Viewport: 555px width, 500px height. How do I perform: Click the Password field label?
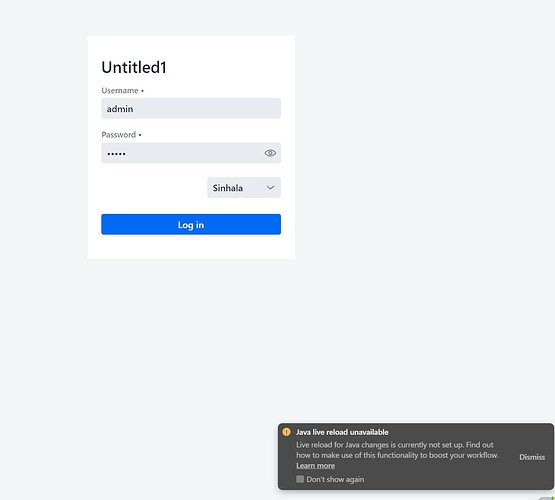(119, 134)
